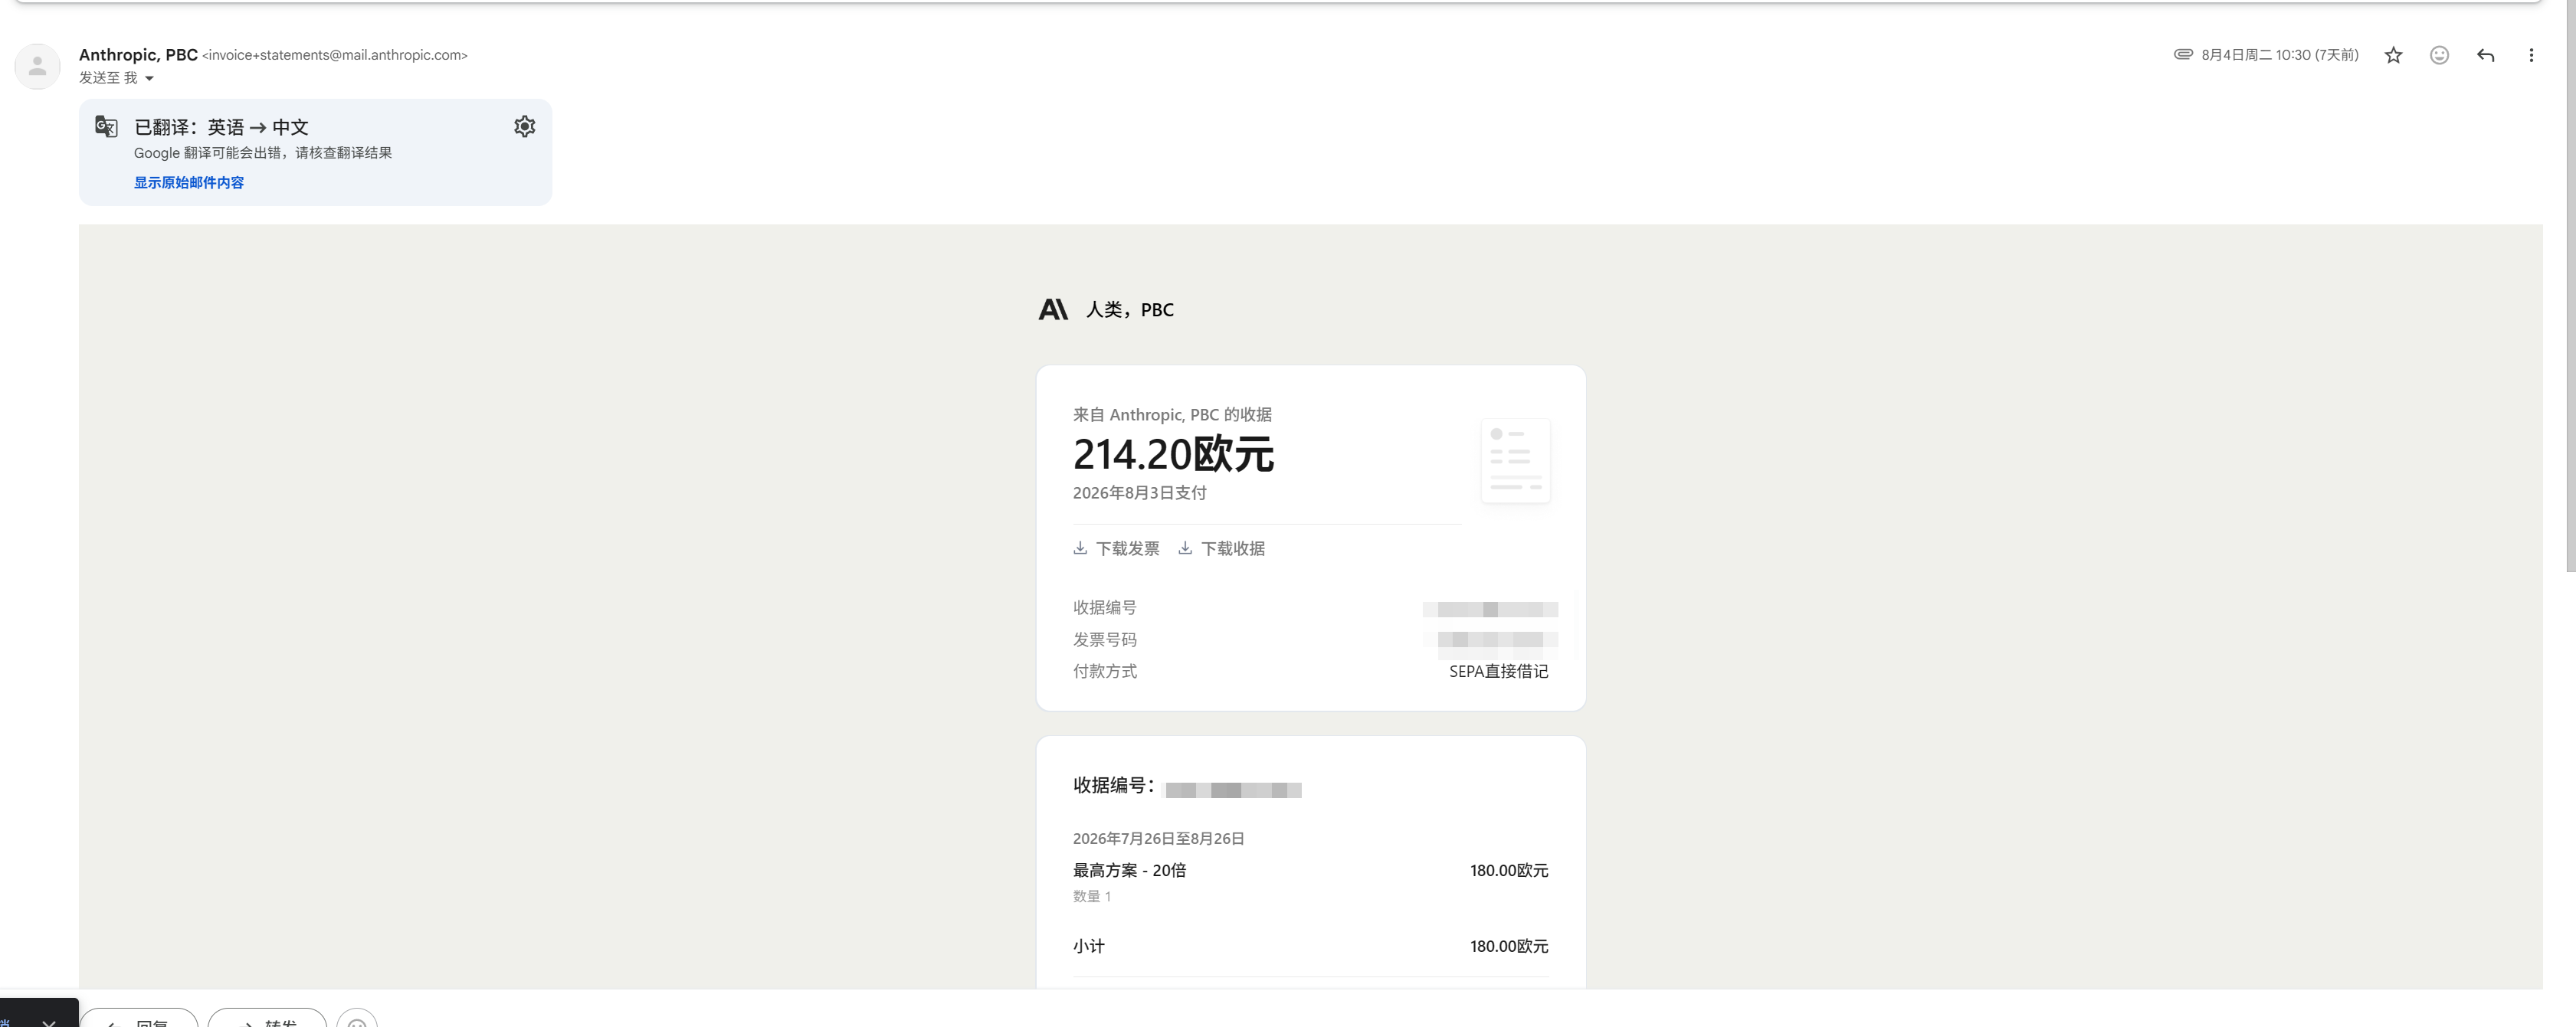Click the 收据编号 label in the summary card
Viewport: 2576px width, 1027px height.
pyautogui.click(x=1104, y=607)
